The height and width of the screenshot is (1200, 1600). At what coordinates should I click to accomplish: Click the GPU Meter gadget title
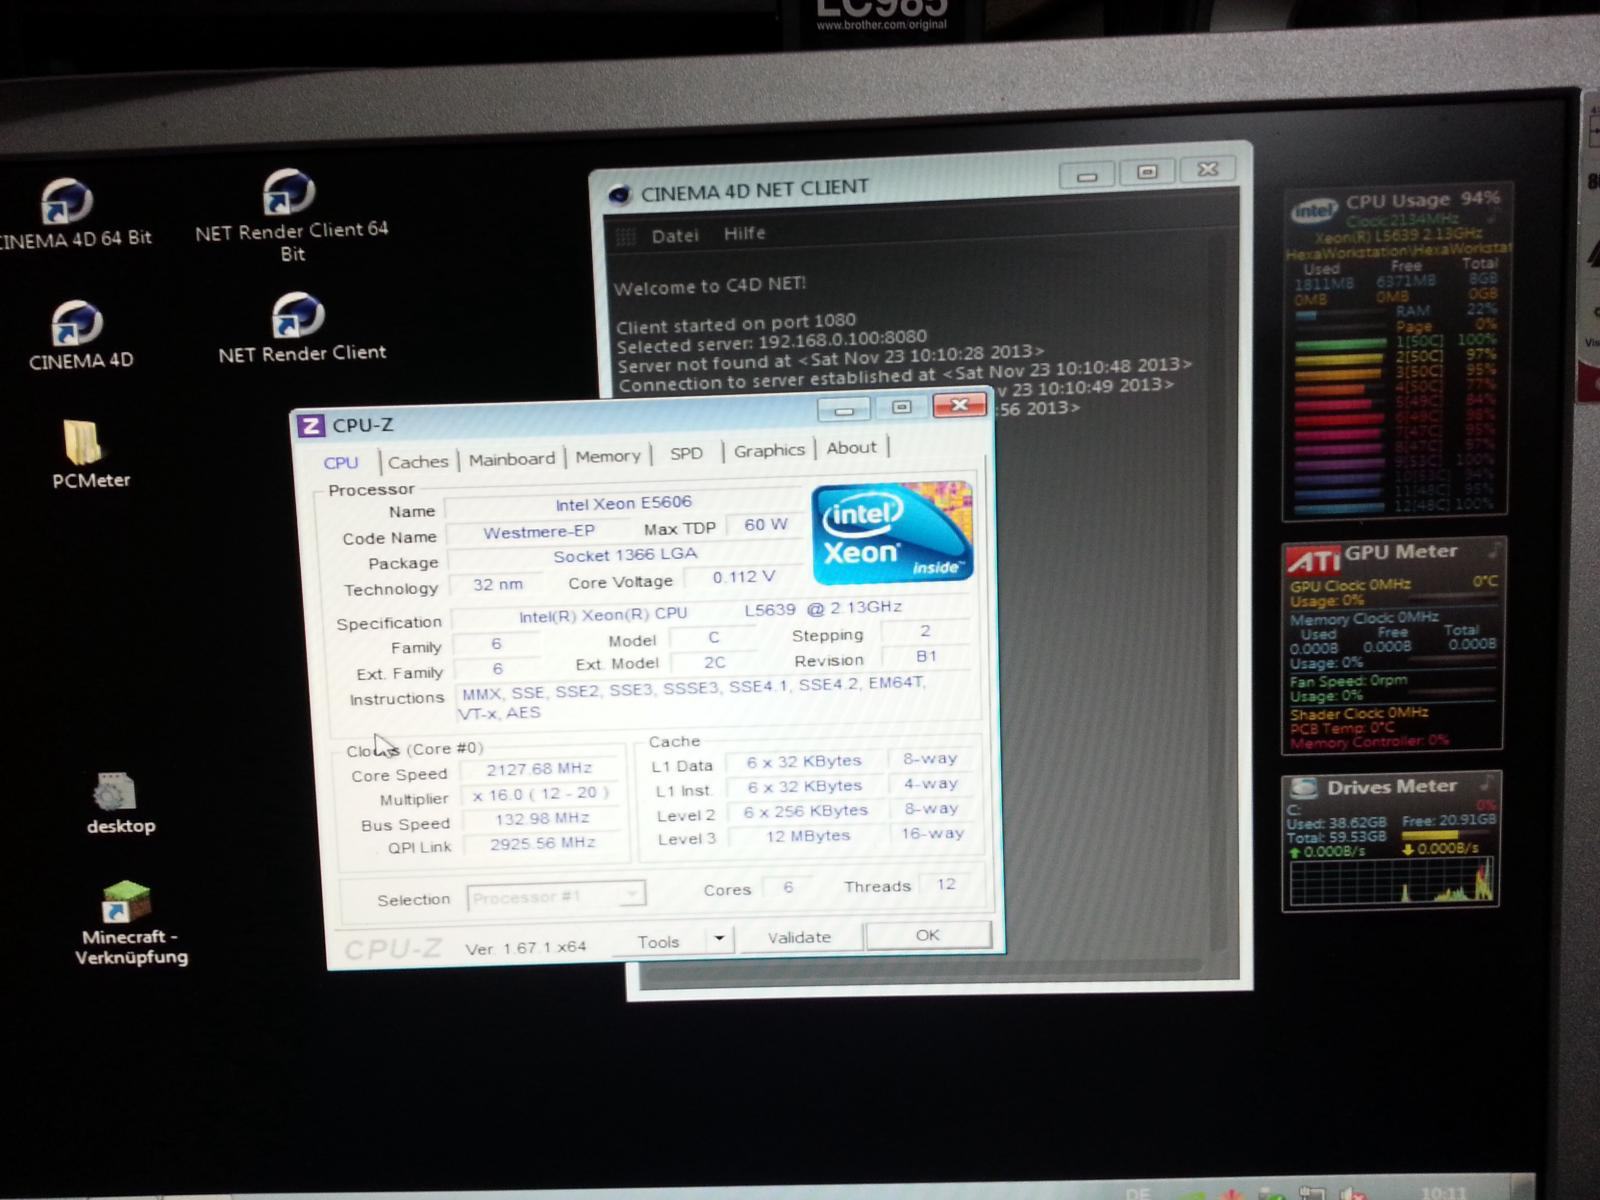click(x=1400, y=552)
